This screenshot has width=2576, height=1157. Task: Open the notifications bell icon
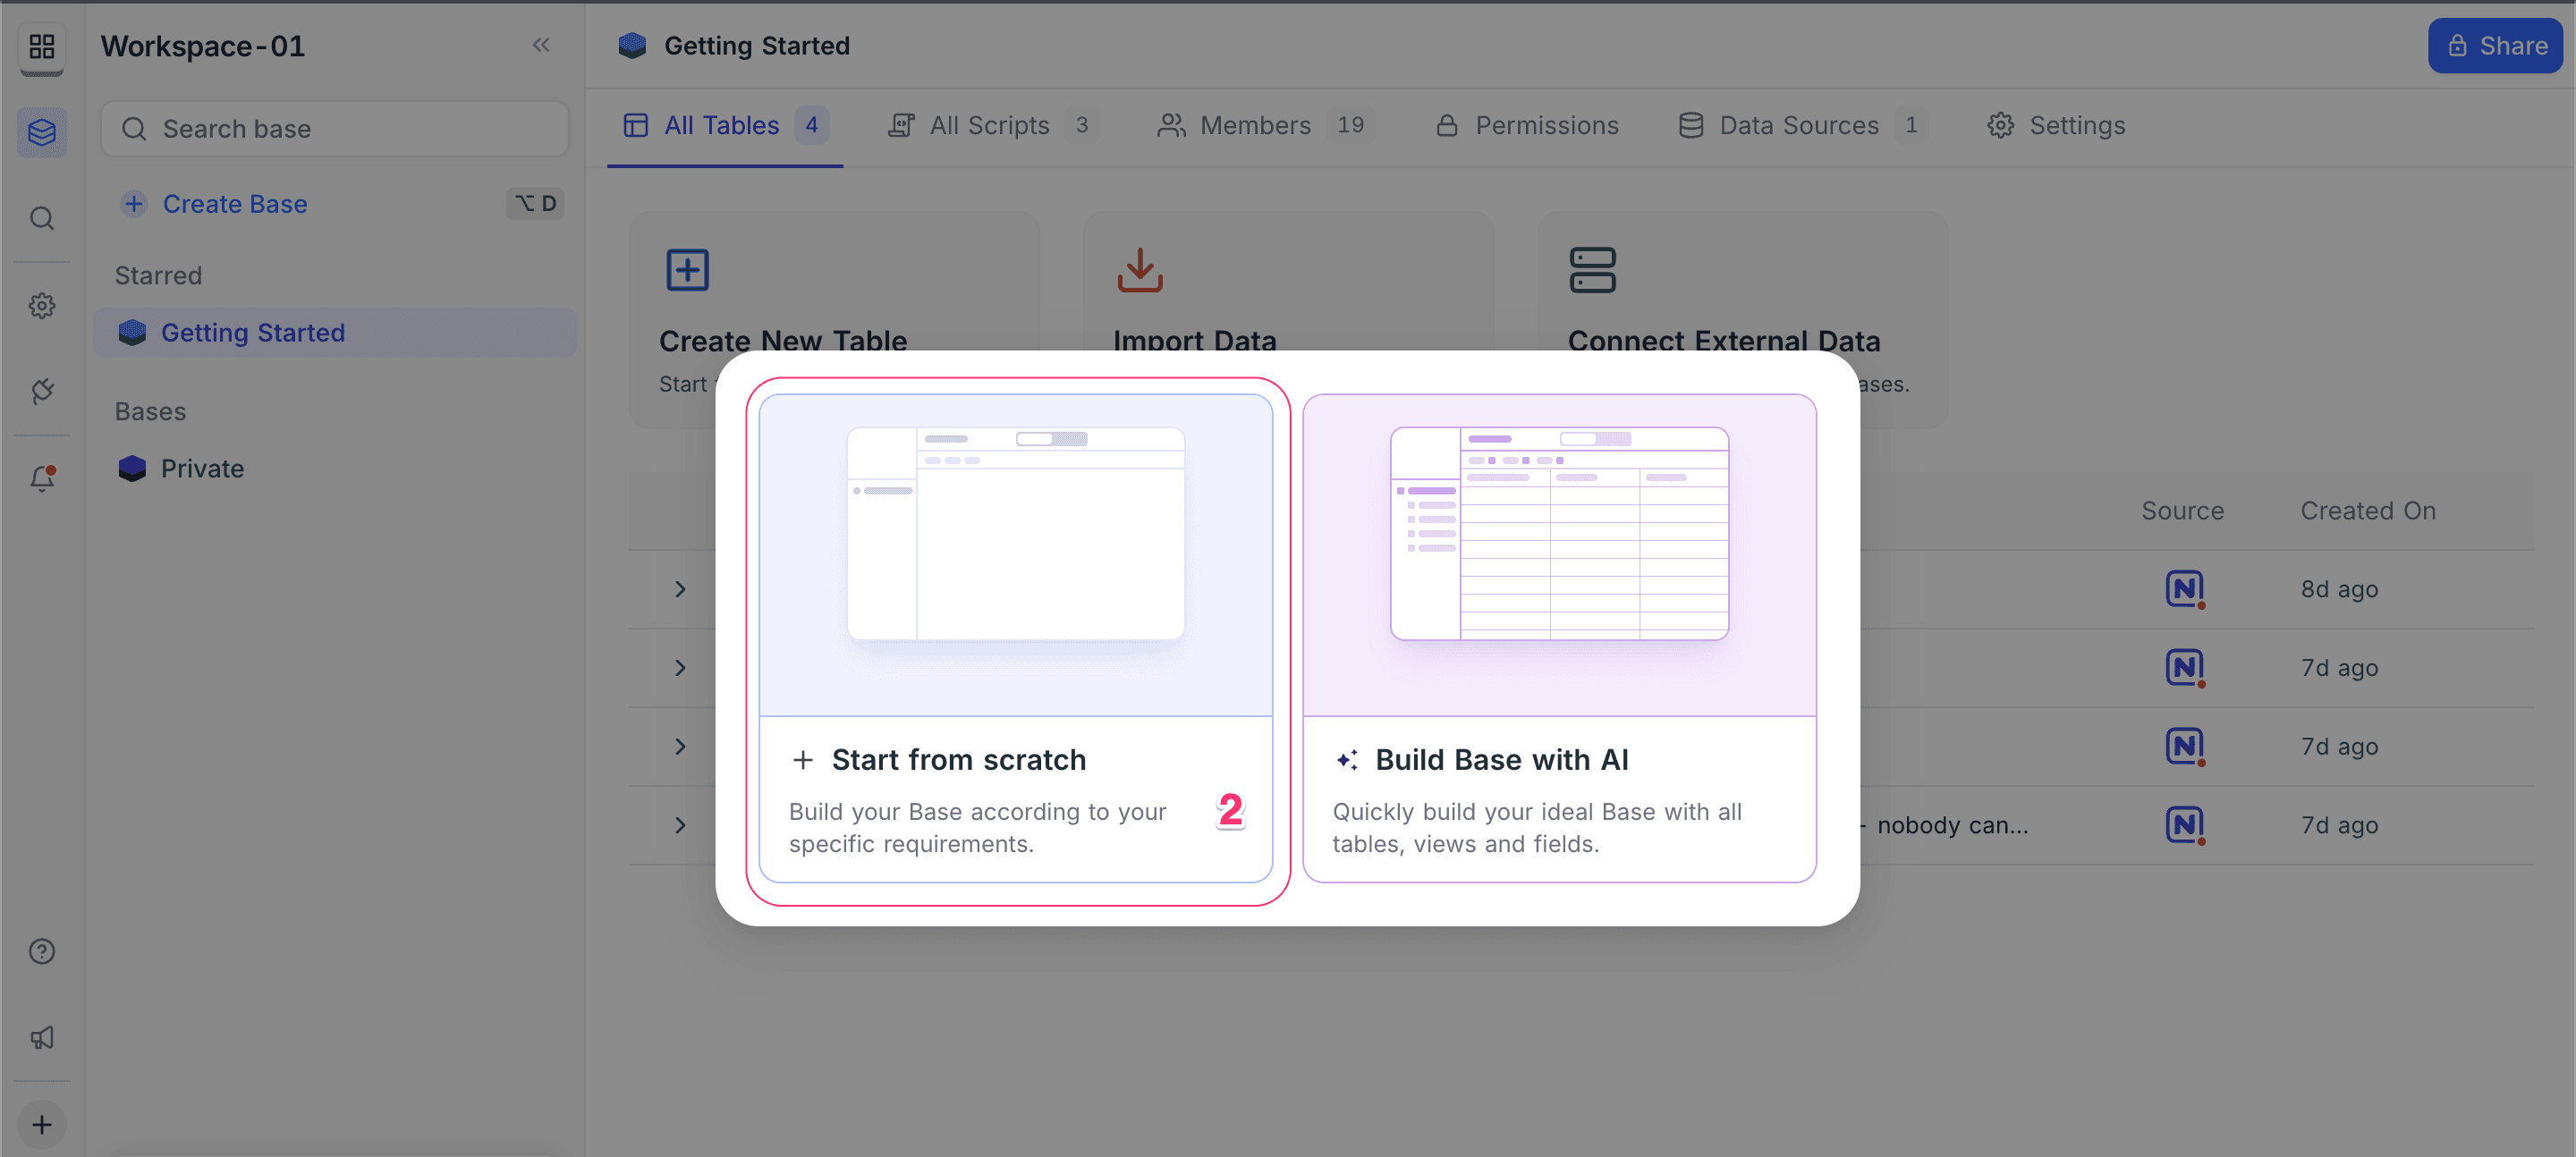point(42,479)
